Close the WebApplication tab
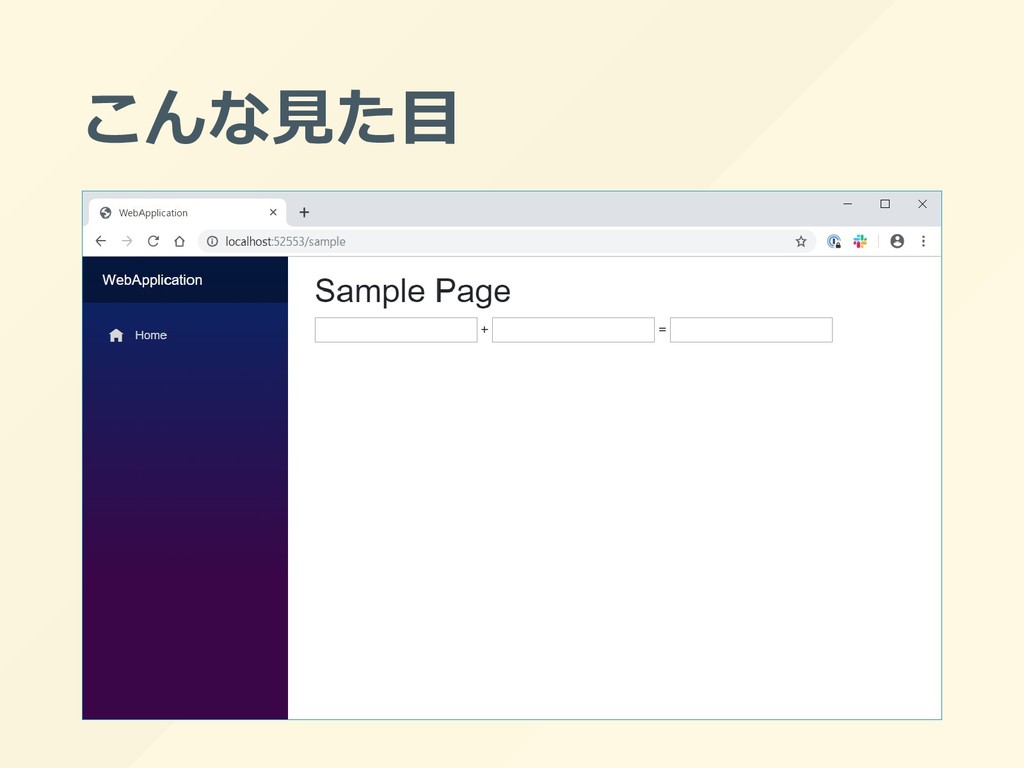 pos(273,212)
